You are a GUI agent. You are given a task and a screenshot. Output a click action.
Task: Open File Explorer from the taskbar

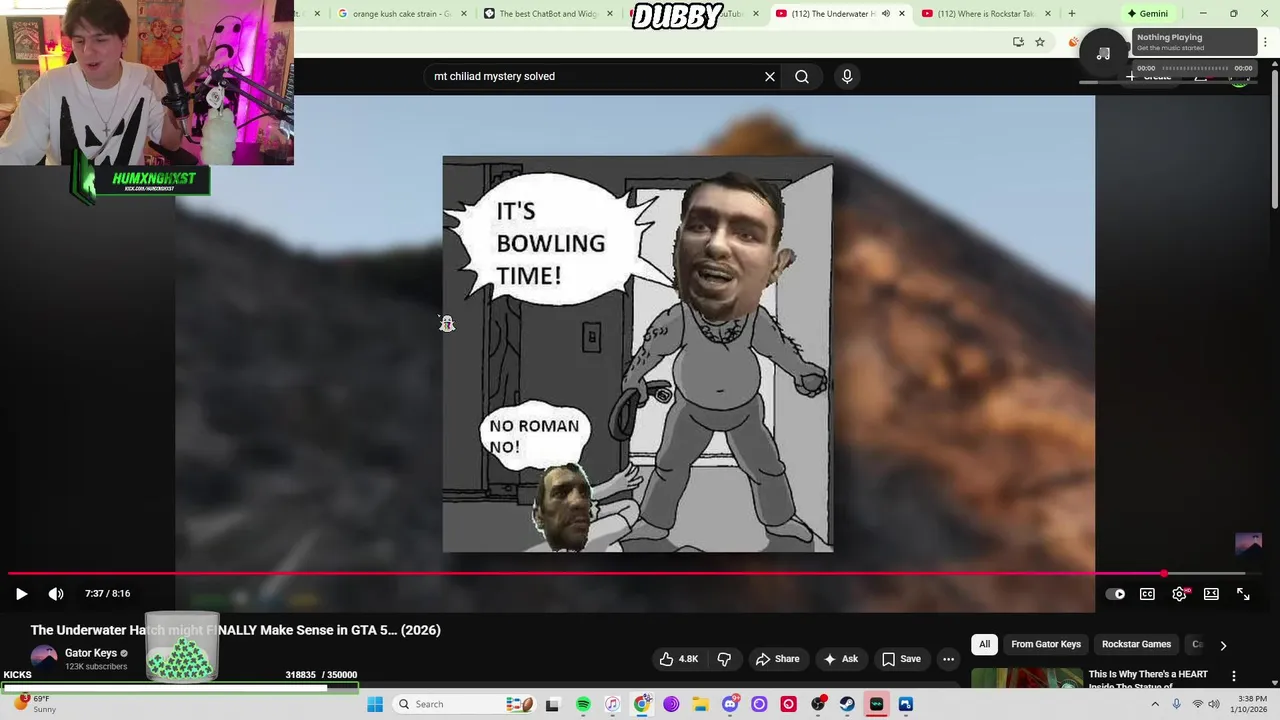click(701, 704)
